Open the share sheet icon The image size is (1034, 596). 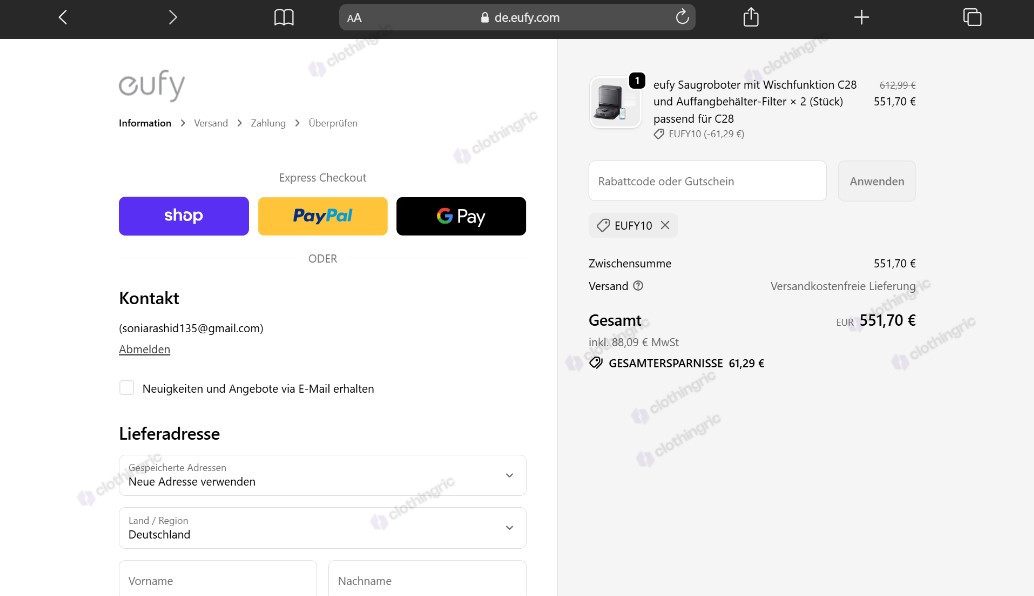click(751, 16)
